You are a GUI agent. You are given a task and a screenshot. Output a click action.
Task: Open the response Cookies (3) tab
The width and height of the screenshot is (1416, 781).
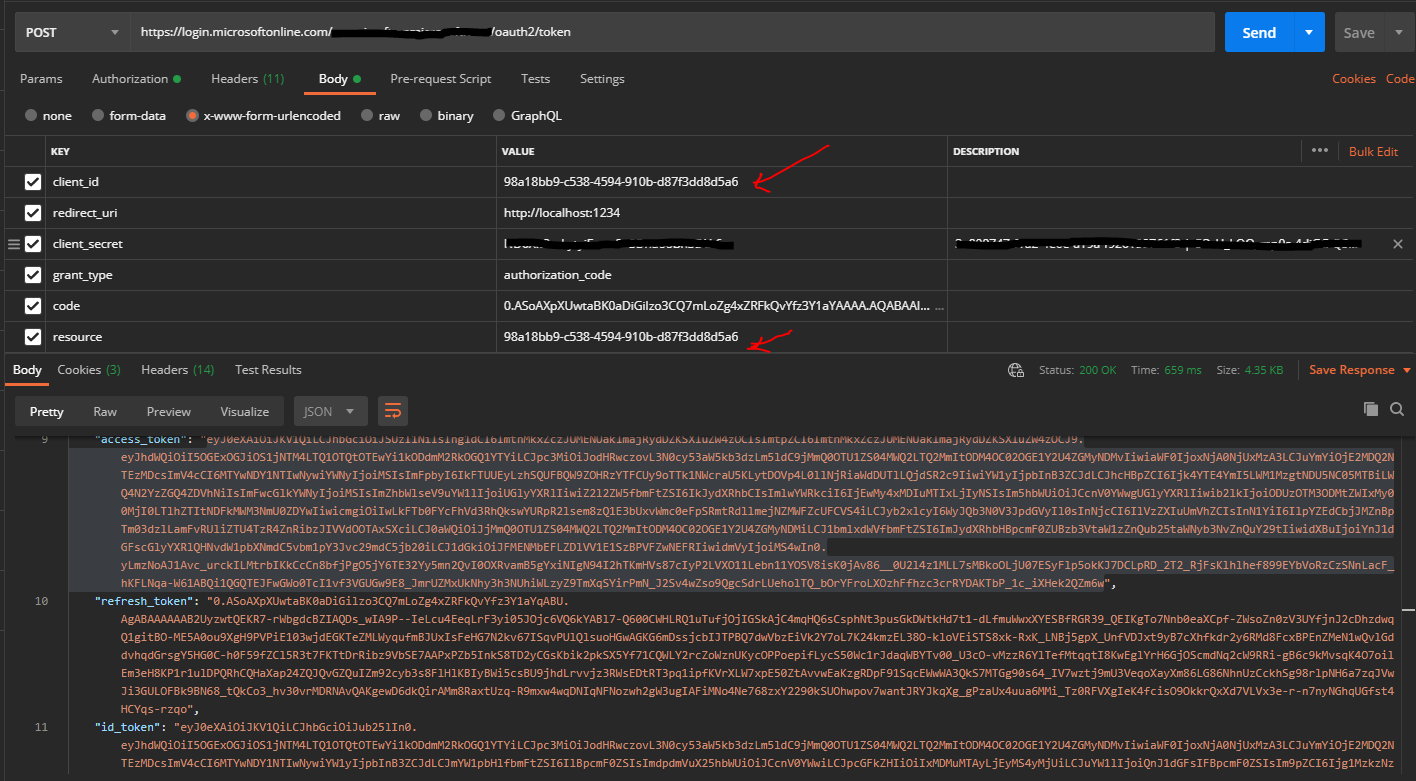pyautogui.click(x=89, y=370)
